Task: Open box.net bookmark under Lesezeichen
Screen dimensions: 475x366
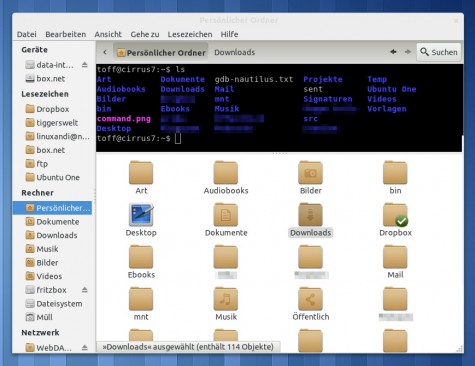Action: pos(52,150)
